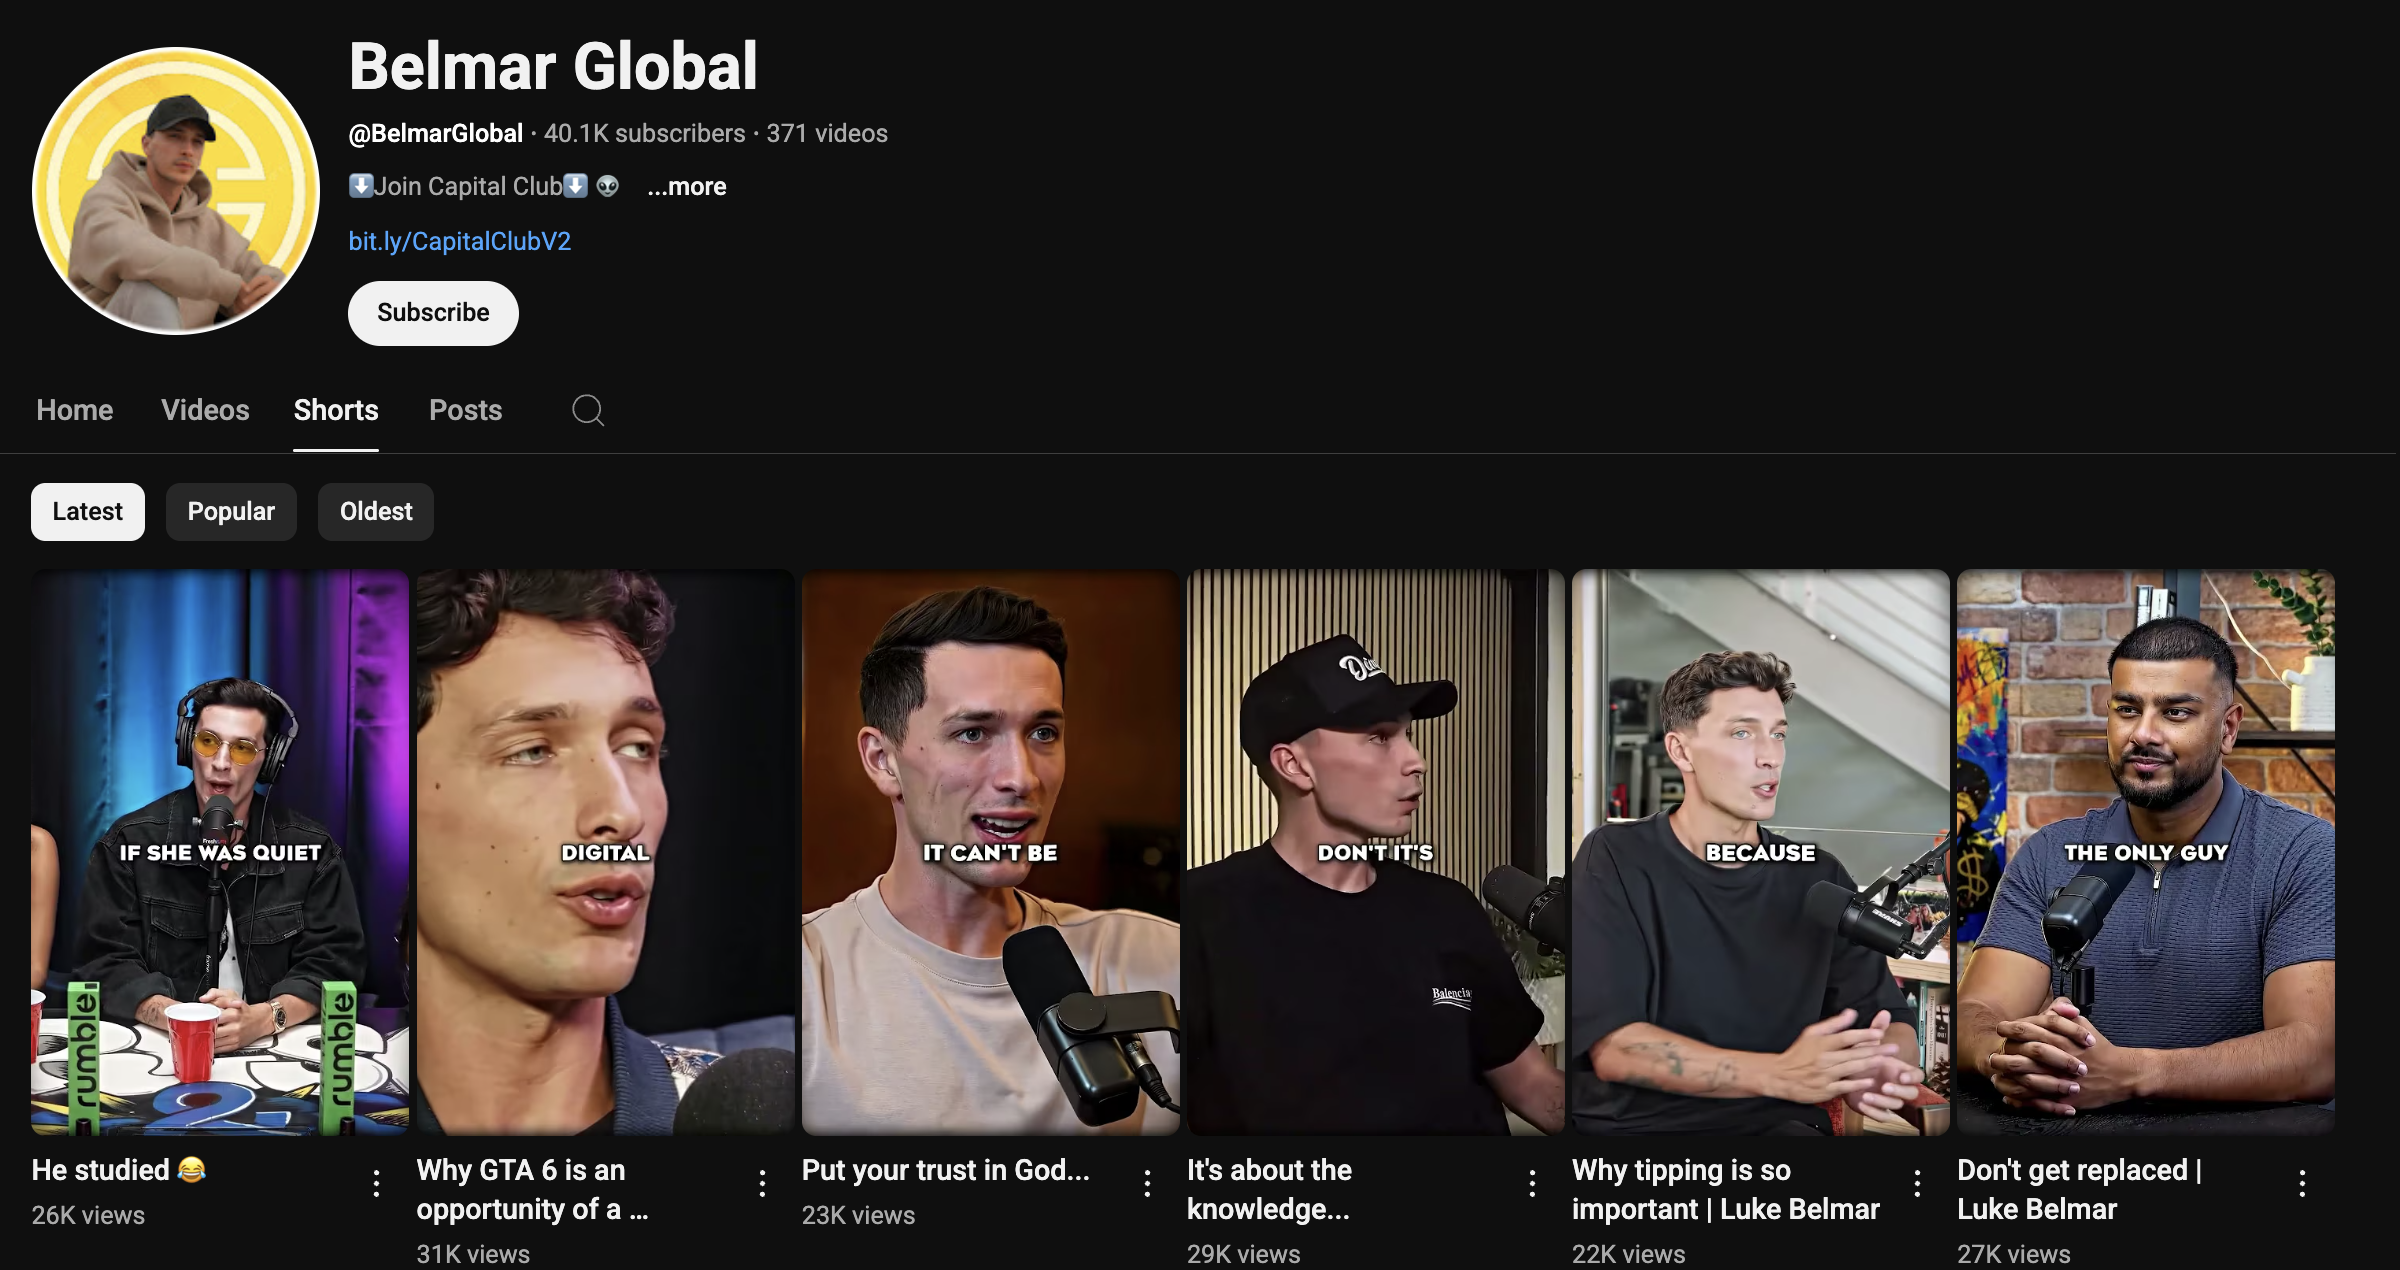Viewport: 2400px width, 1270px height.
Task: Sort shorts by Popular
Action: pyautogui.click(x=231, y=512)
